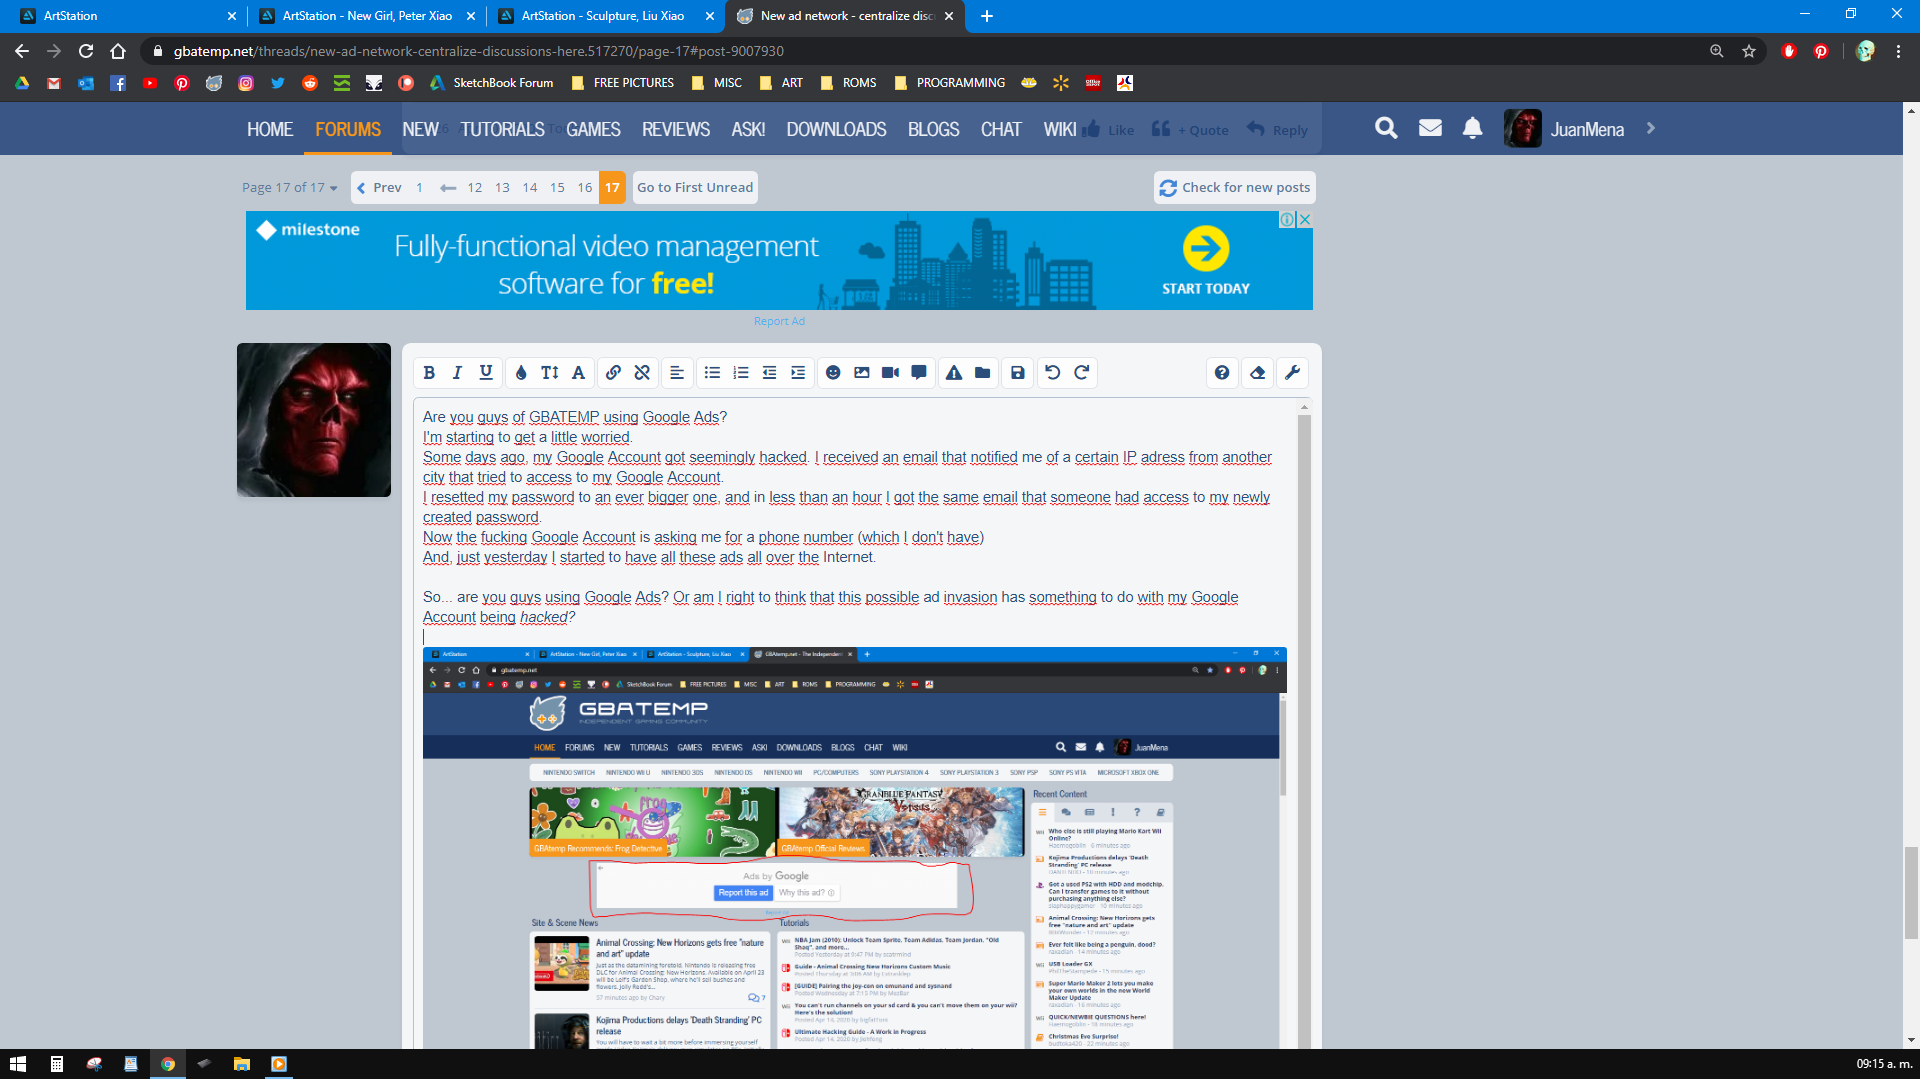This screenshot has height=1079, width=1920.
Task: Insert a bulleted list
Action: tap(712, 373)
